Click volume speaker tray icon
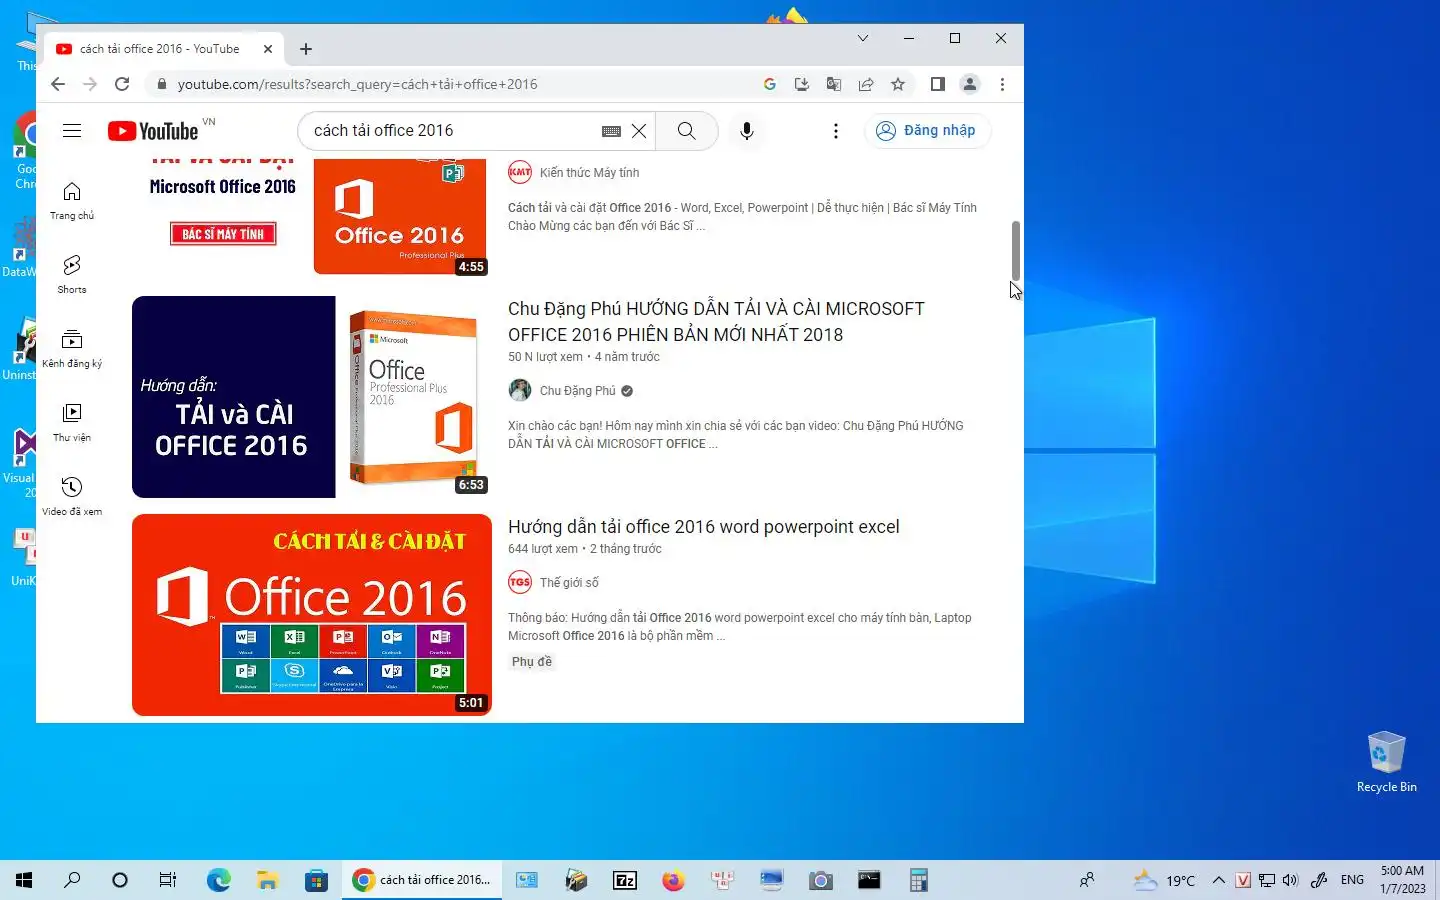Screen dimensions: 1440x900 [x=1290, y=880]
